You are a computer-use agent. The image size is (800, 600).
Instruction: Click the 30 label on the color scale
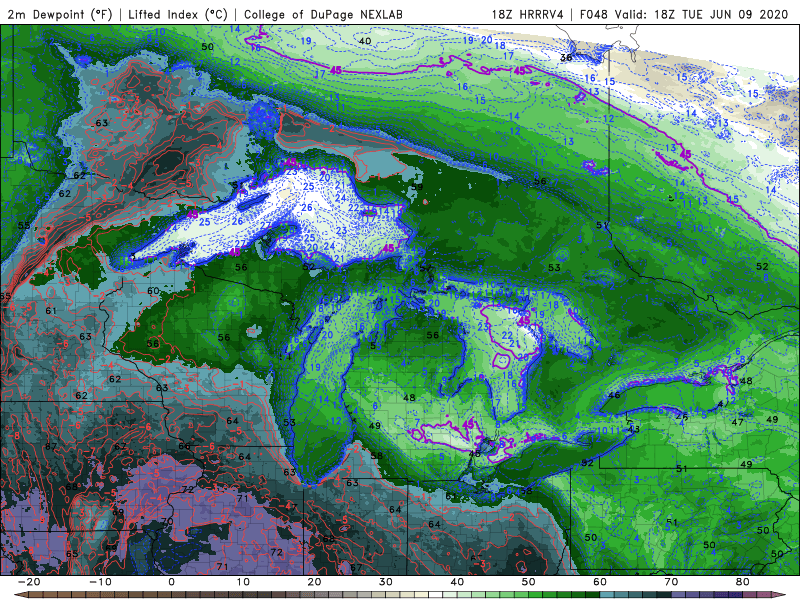386,582
